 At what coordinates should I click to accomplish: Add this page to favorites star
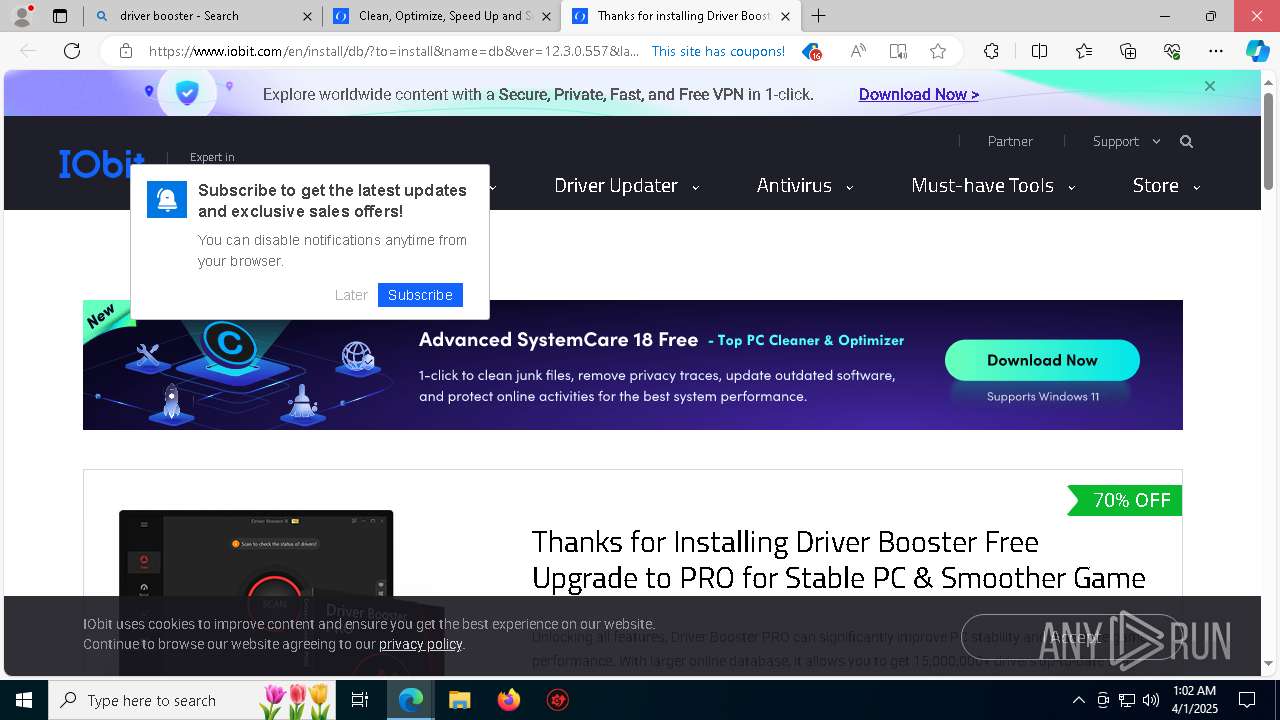pos(938,51)
